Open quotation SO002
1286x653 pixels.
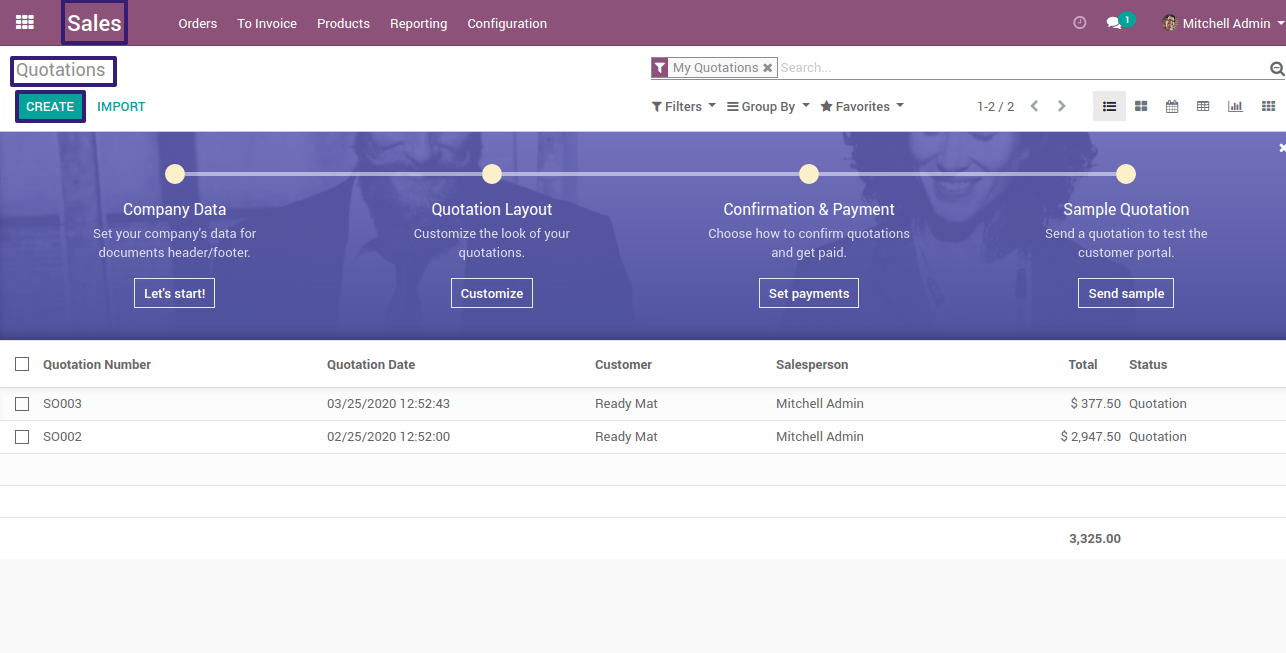(62, 437)
